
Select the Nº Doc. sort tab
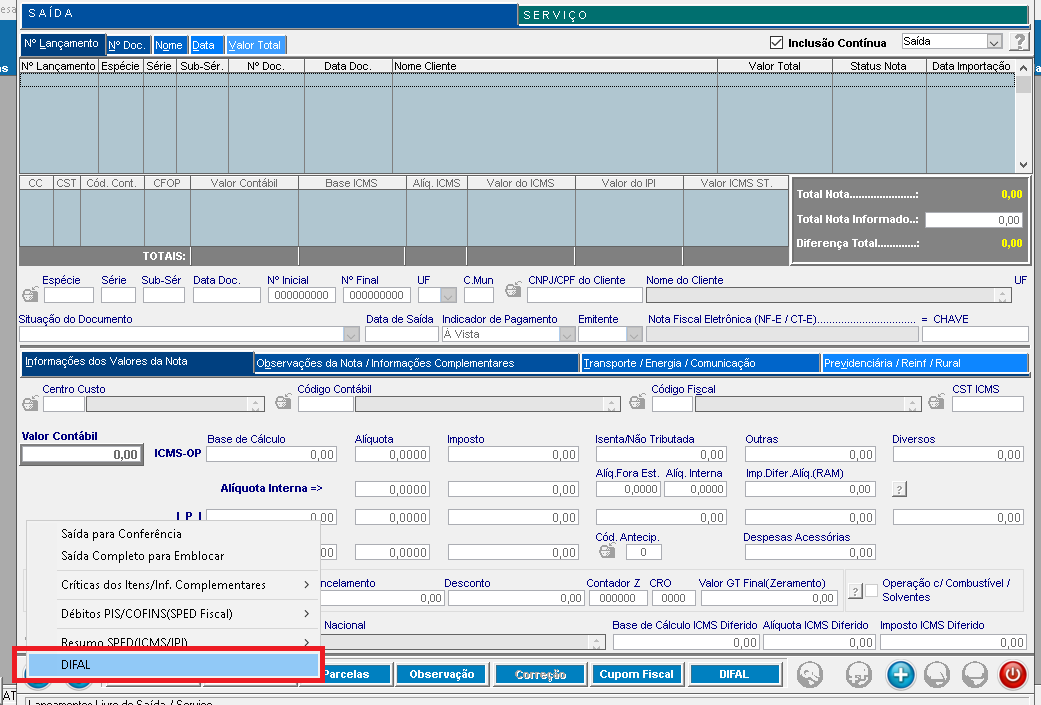pyautogui.click(x=127, y=45)
